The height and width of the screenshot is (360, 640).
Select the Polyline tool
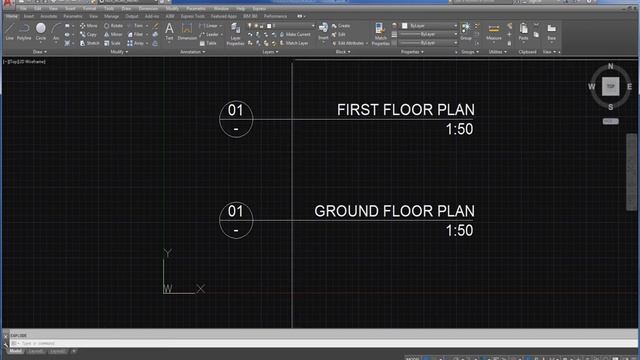tap(24, 31)
